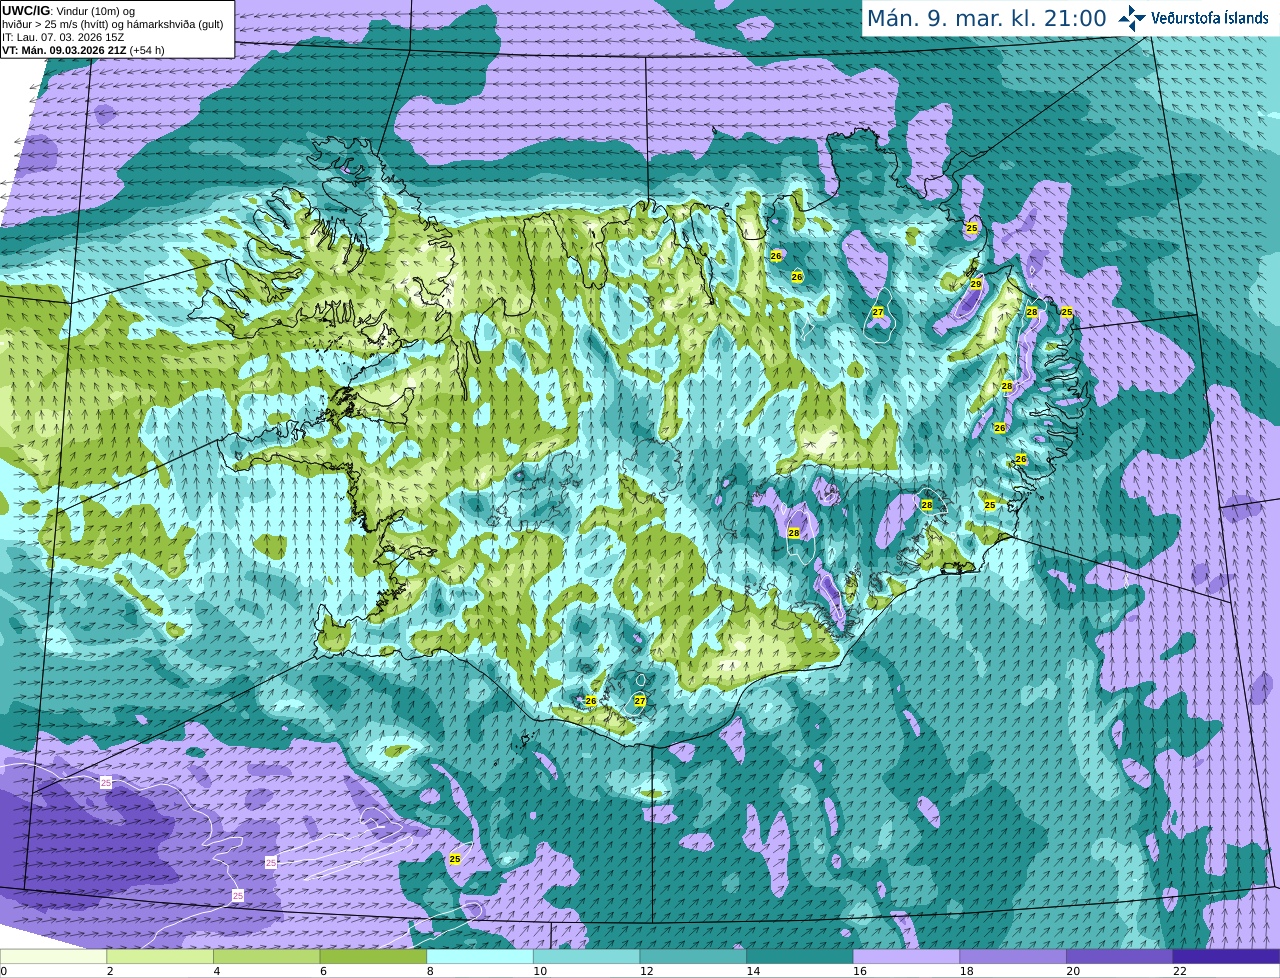Screen dimensions: 1280x978
Task: Pick the darkest purple swatch above 22 m/s
Action: [1226, 956]
